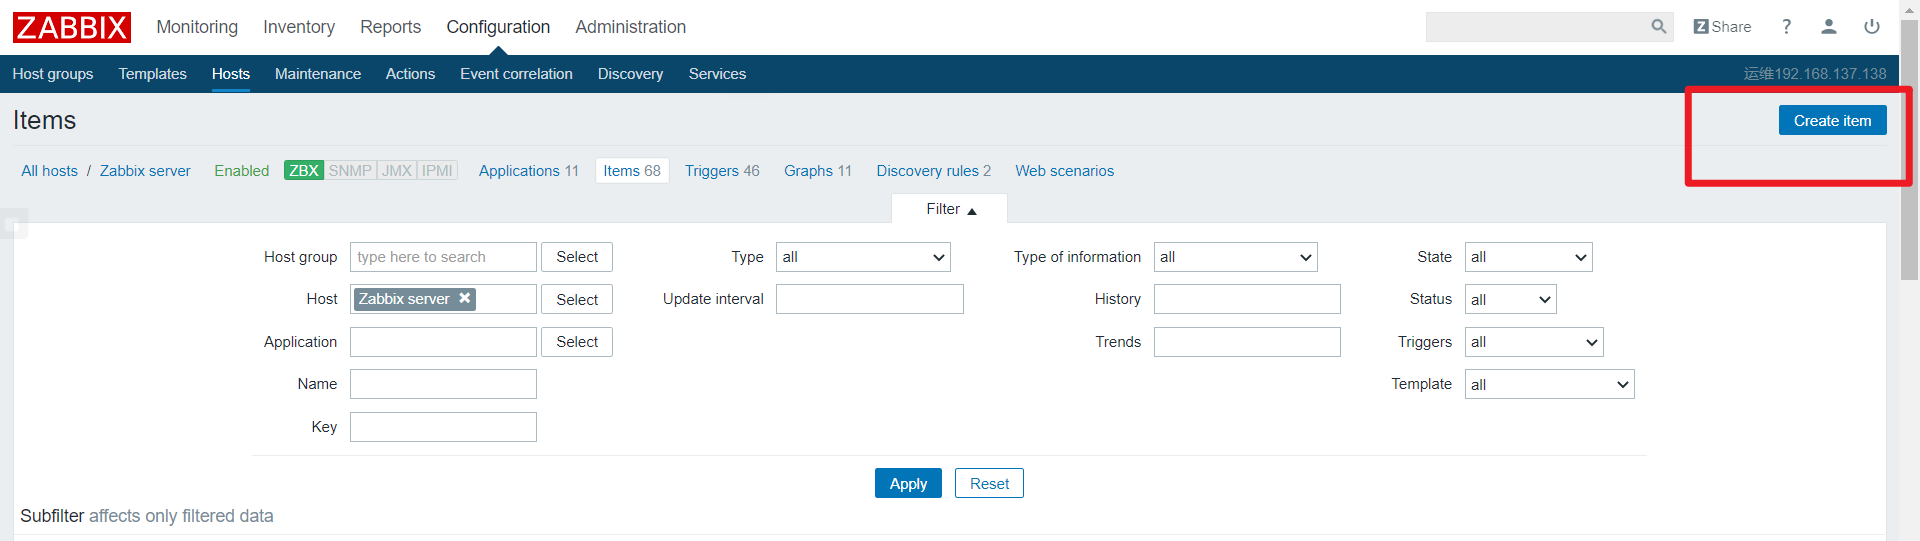Click the green ZBX availability badge

pos(303,171)
